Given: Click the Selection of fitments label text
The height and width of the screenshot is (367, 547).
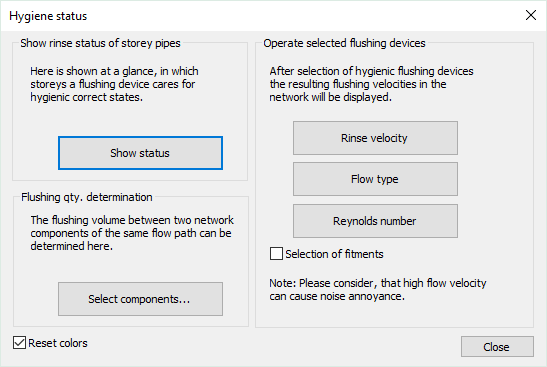Looking at the screenshot, I should 334,254.
